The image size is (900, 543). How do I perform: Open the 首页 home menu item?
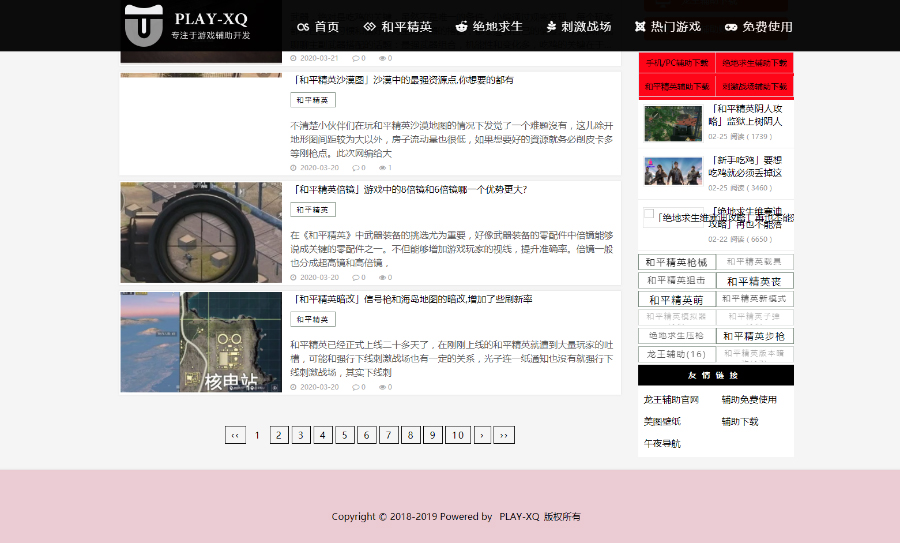pyautogui.click(x=318, y=26)
